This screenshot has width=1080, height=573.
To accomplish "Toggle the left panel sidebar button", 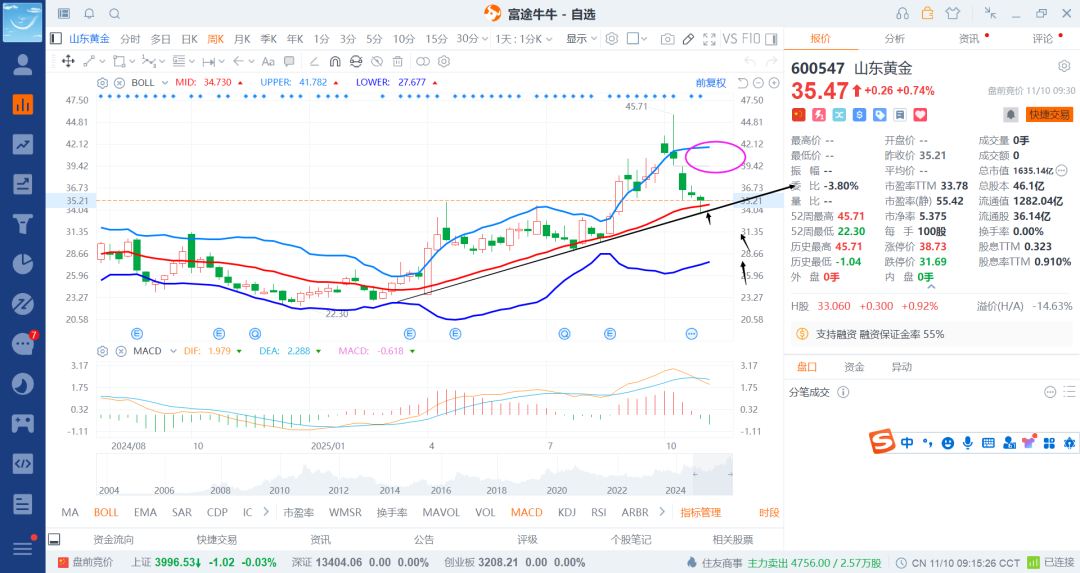I will [56, 39].
